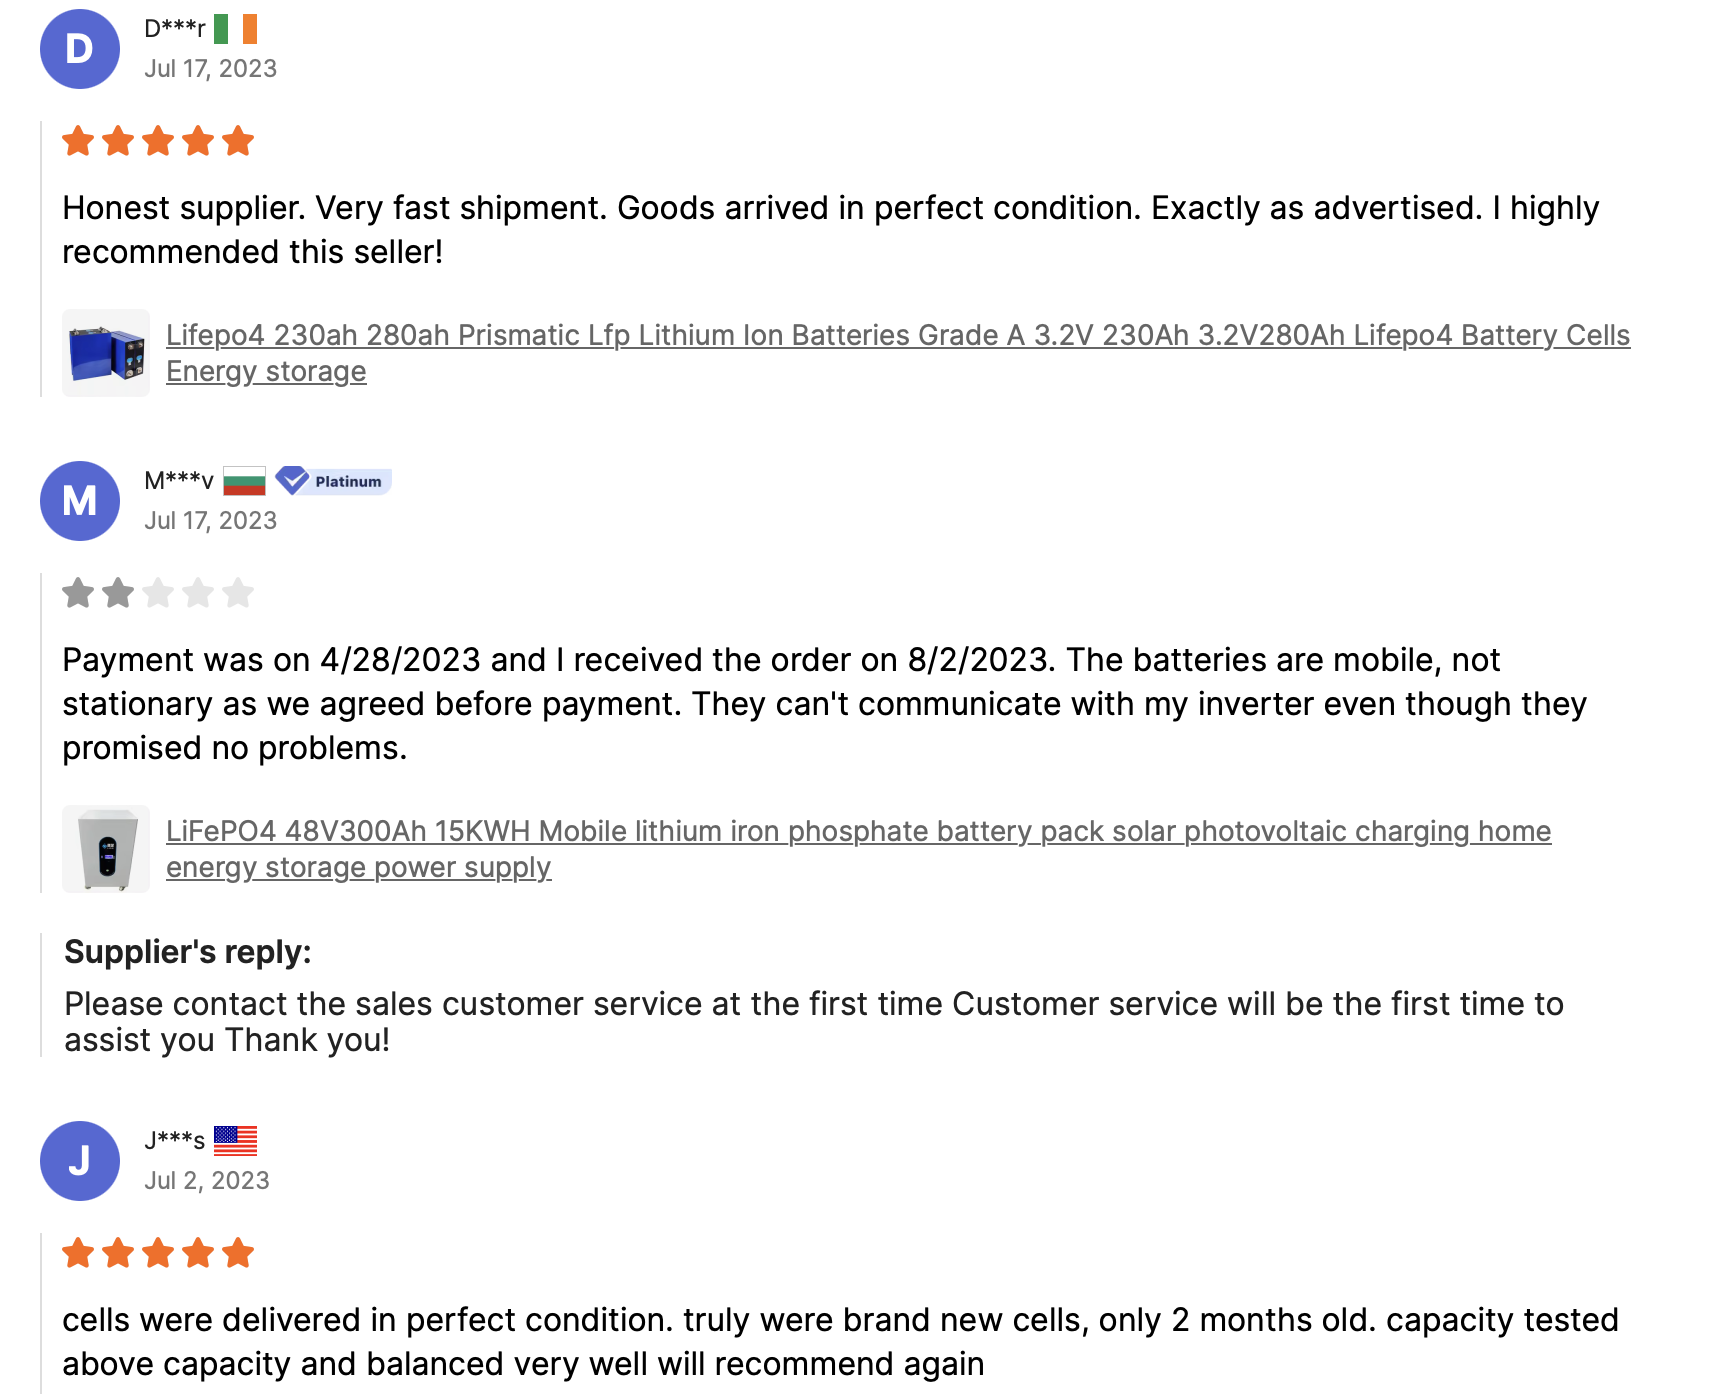
Task: Click the blue prismatic battery cells thumbnail
Action: tap(106, 353)
